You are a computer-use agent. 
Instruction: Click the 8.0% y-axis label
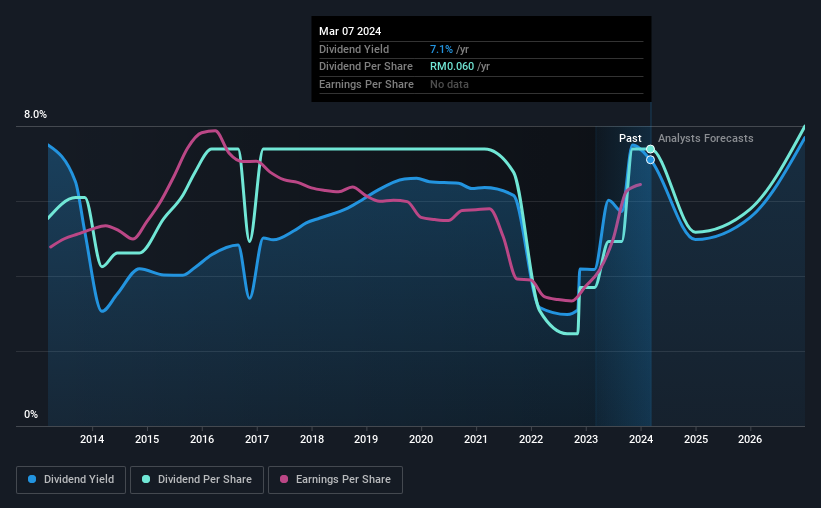tap(35, 114)
